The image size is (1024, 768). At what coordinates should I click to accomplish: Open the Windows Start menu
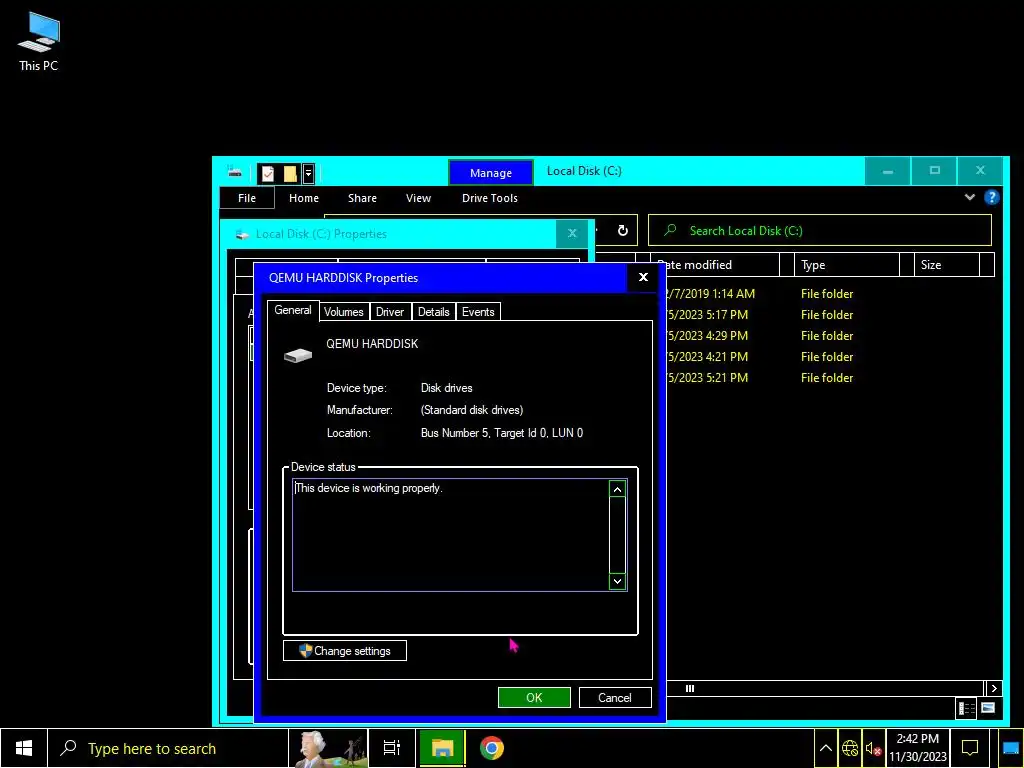click(x=24, y=748)
